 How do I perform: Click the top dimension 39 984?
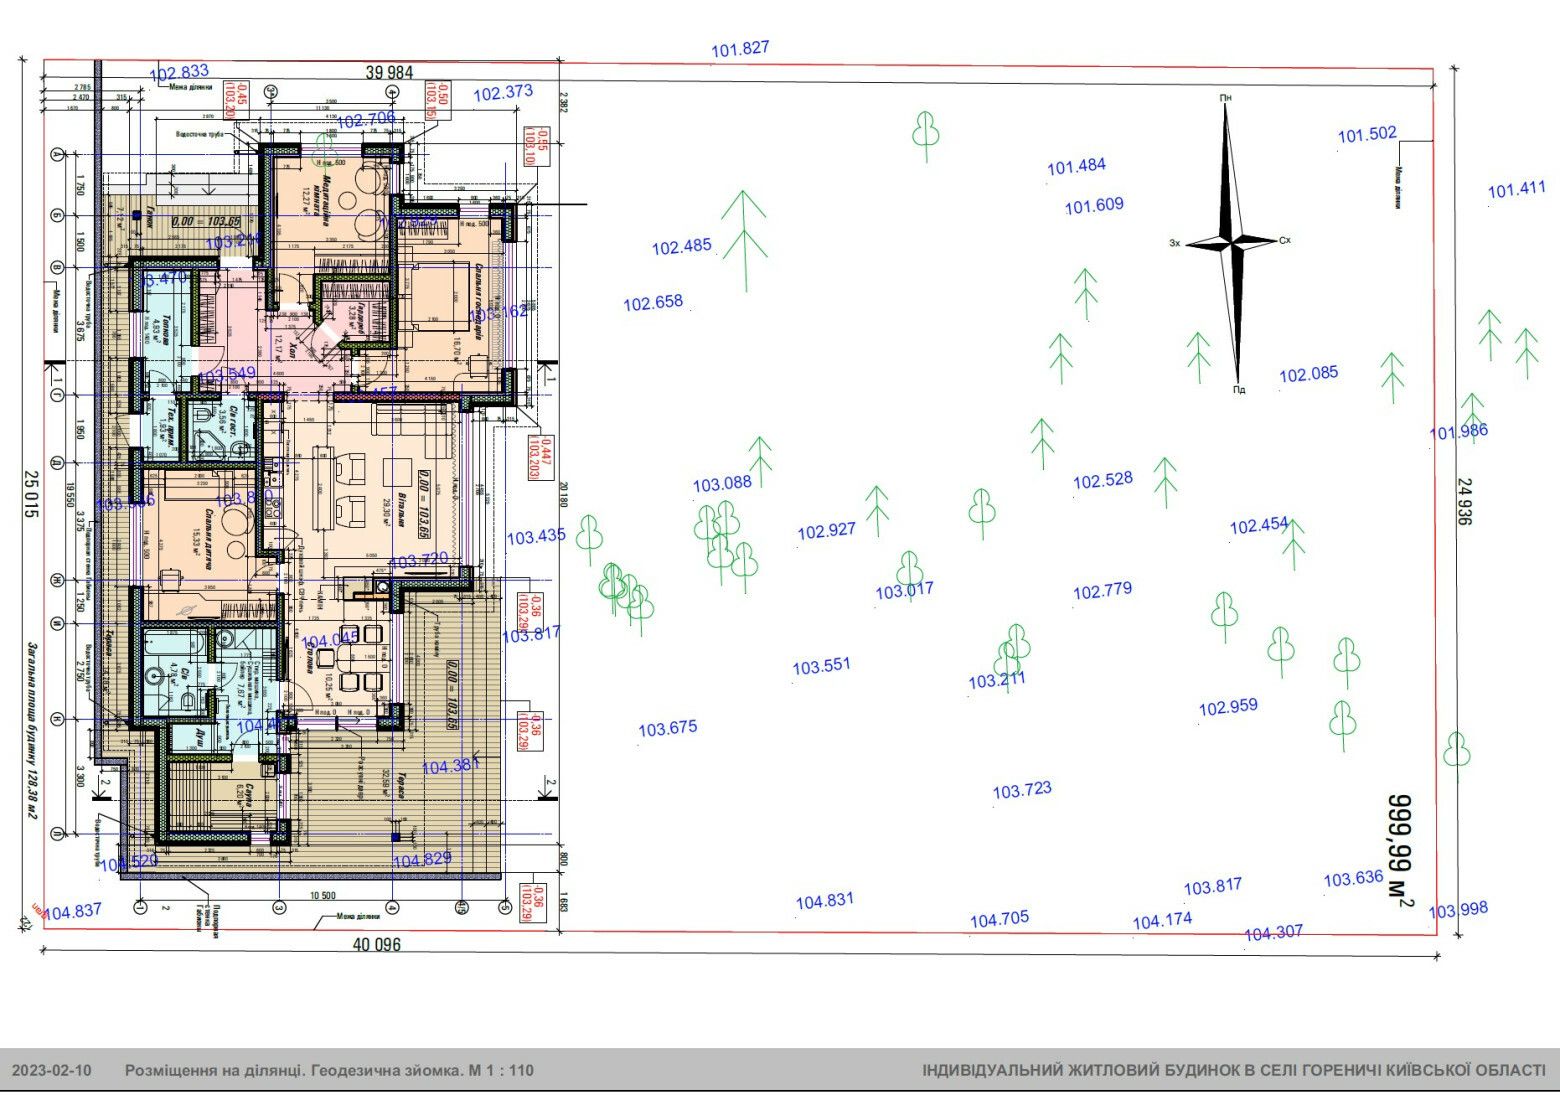coord(389,72)
